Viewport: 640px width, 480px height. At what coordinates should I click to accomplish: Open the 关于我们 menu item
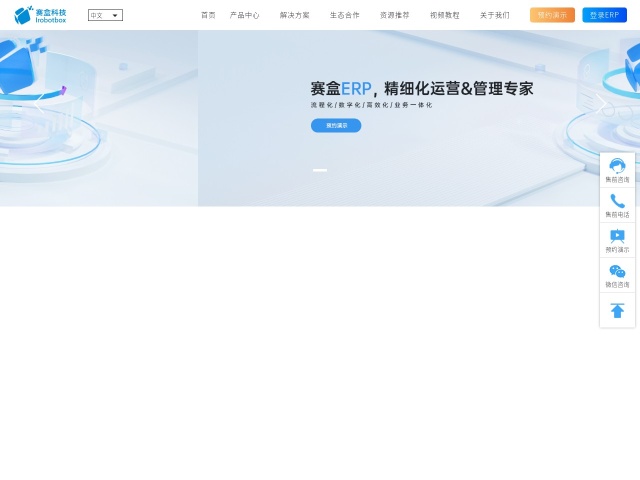click(x=495, y=15)
